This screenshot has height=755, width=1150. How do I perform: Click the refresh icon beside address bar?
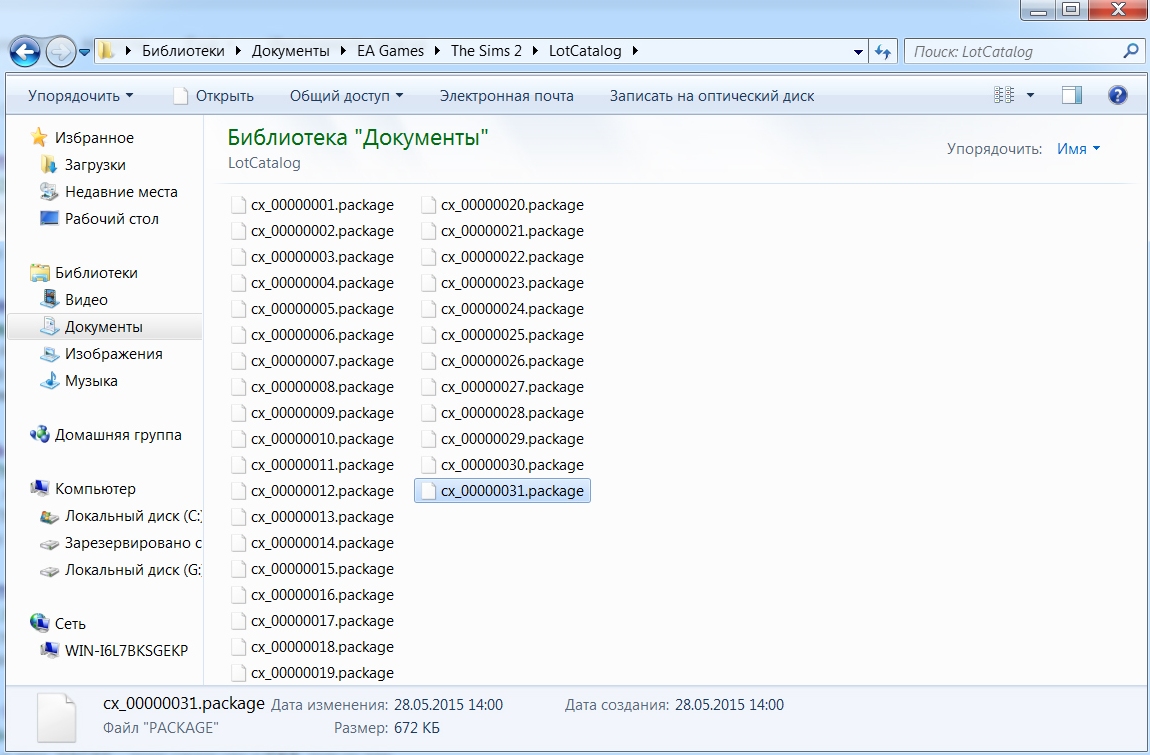coord(883,51)
